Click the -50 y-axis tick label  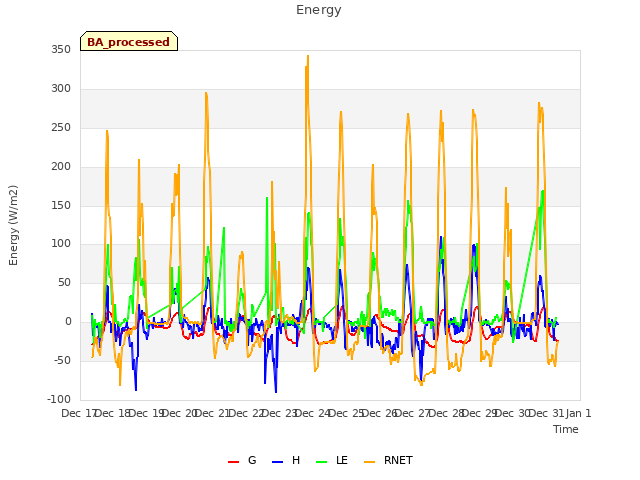[62, 360]
